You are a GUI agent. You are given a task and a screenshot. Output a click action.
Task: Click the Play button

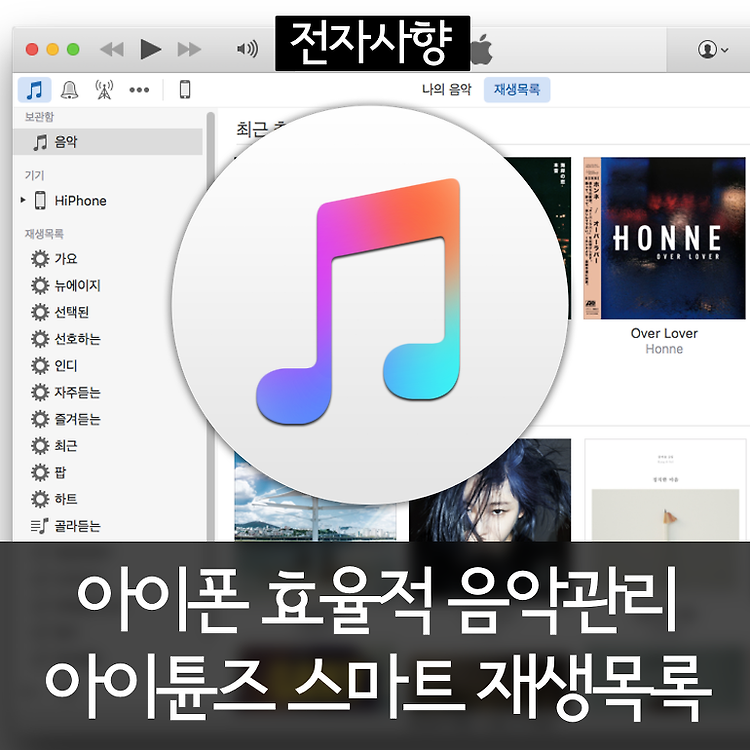point(150,49)
